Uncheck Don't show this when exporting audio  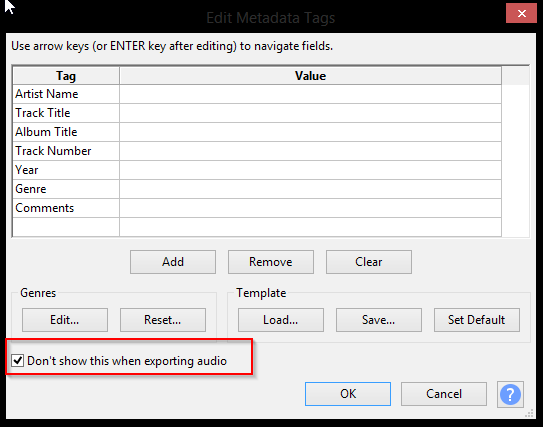coord(17,361)
